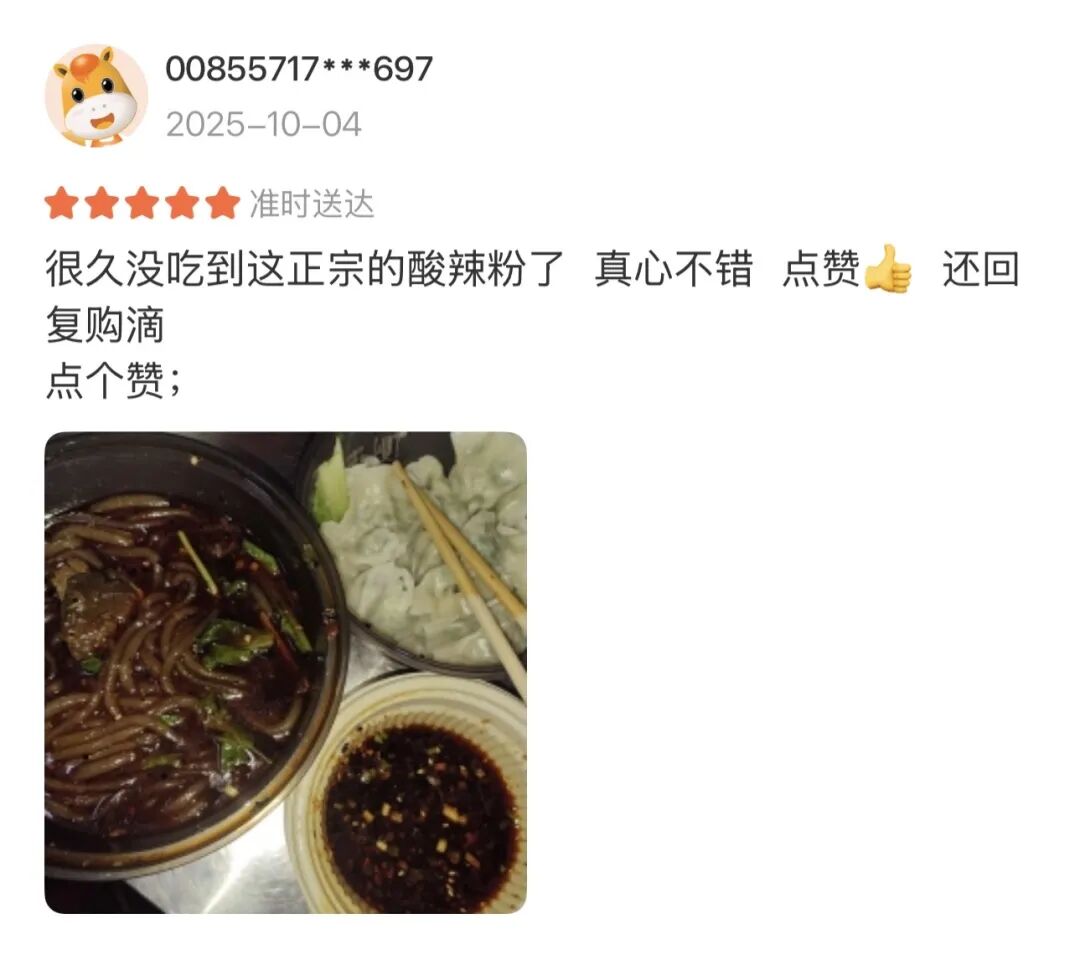The image size is (1080, 955).
Task: Click the line 点个赞;
Action: tap(114, 380)
